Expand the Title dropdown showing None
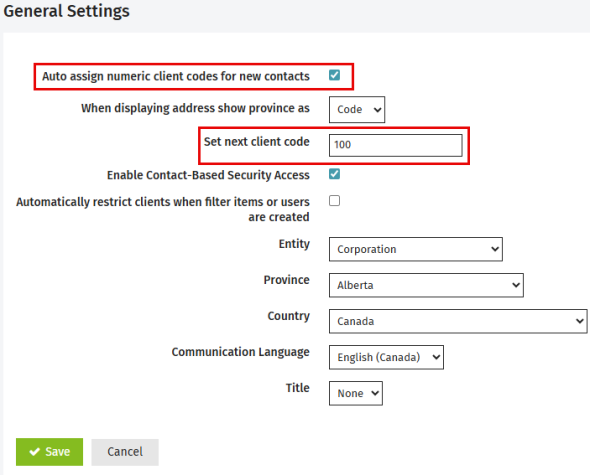Image resolution: width=590 pixels, height=475 pixels. click(x=356, y=393)
